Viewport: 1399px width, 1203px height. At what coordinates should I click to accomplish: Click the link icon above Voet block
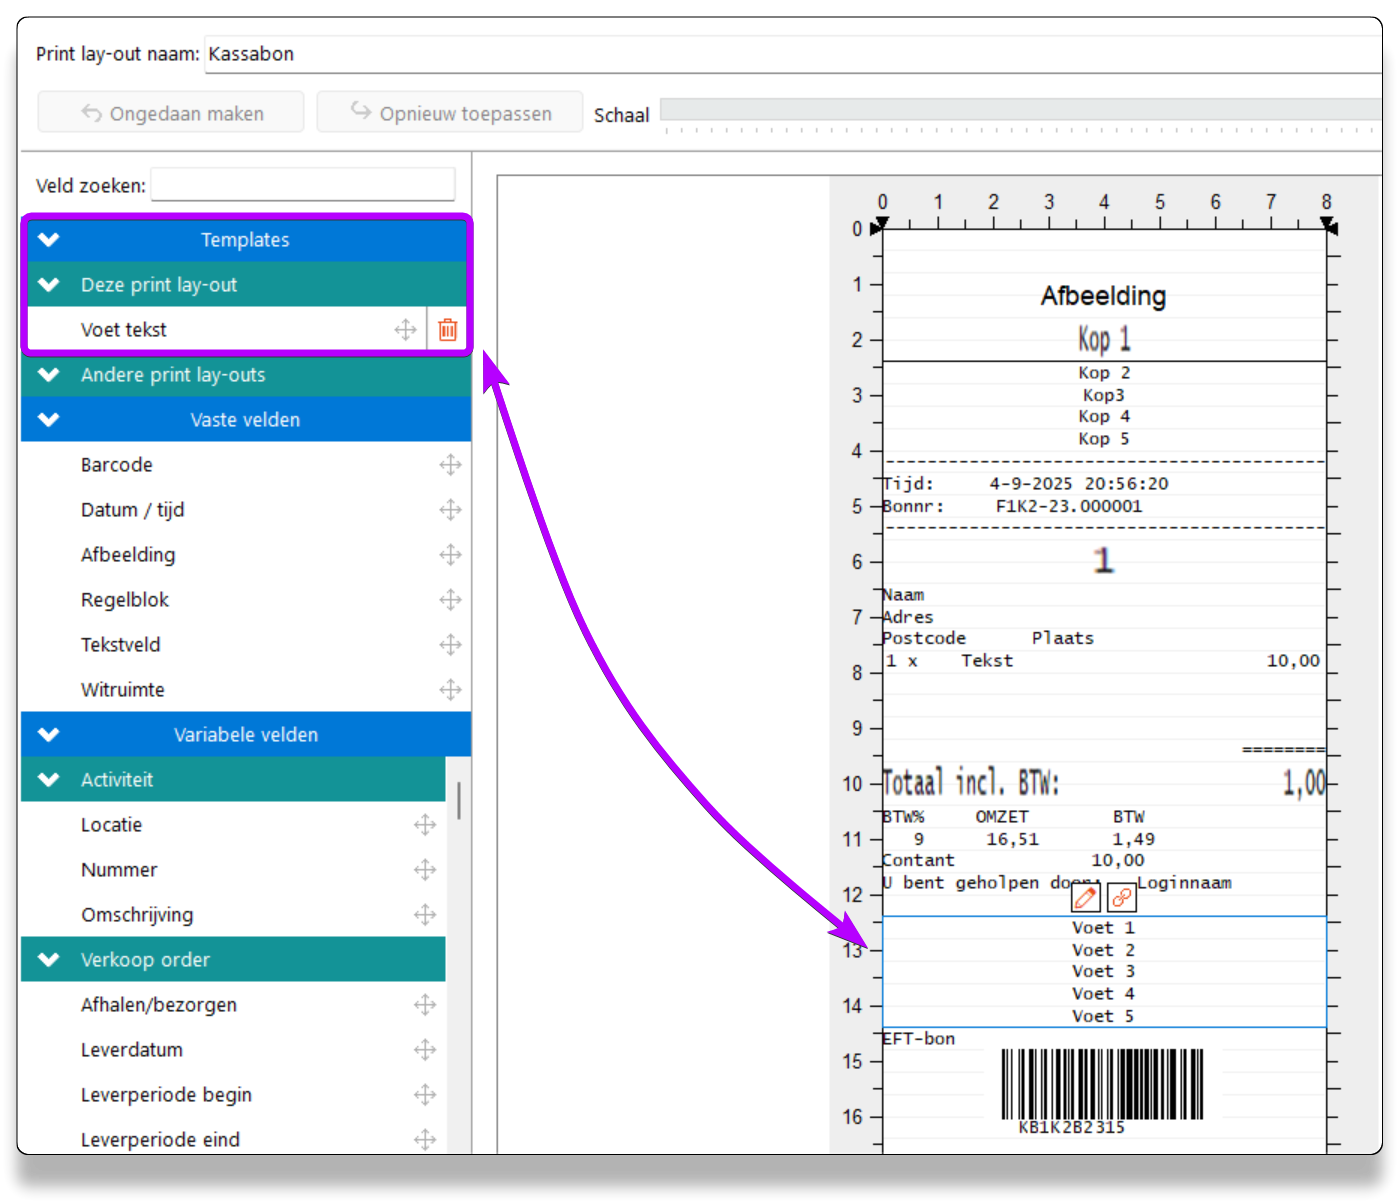pos(1121,898)
